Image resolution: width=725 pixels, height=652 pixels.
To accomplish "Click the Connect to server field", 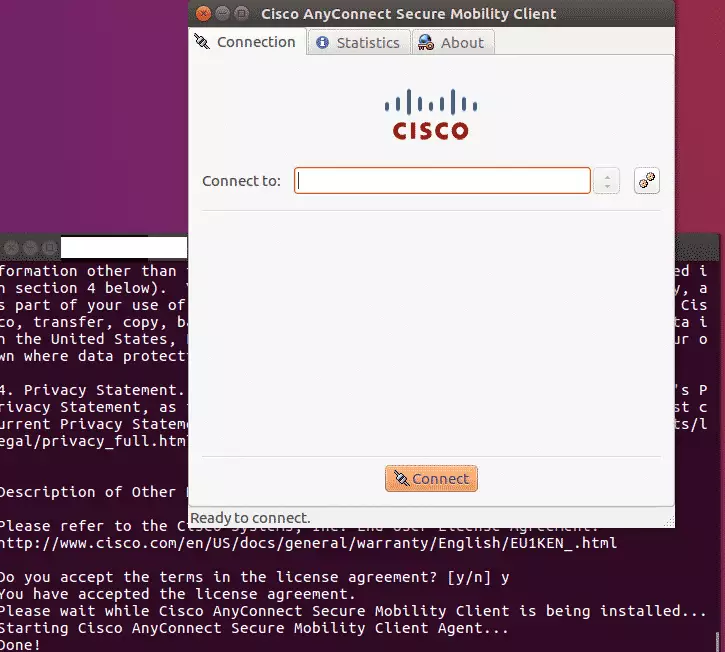I will point(442,180).
